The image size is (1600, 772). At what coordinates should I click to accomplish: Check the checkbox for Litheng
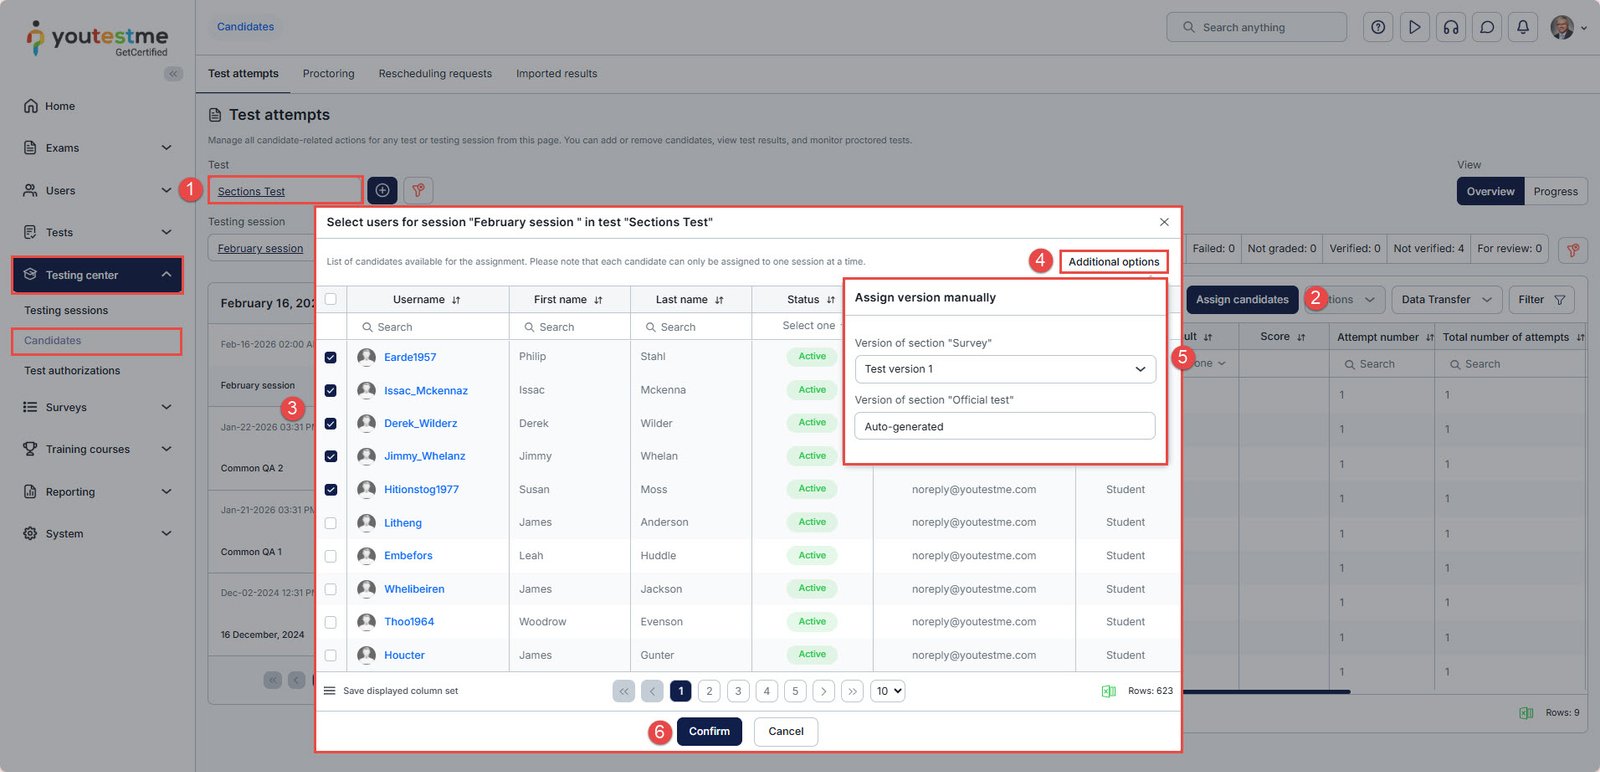(331, 523)
